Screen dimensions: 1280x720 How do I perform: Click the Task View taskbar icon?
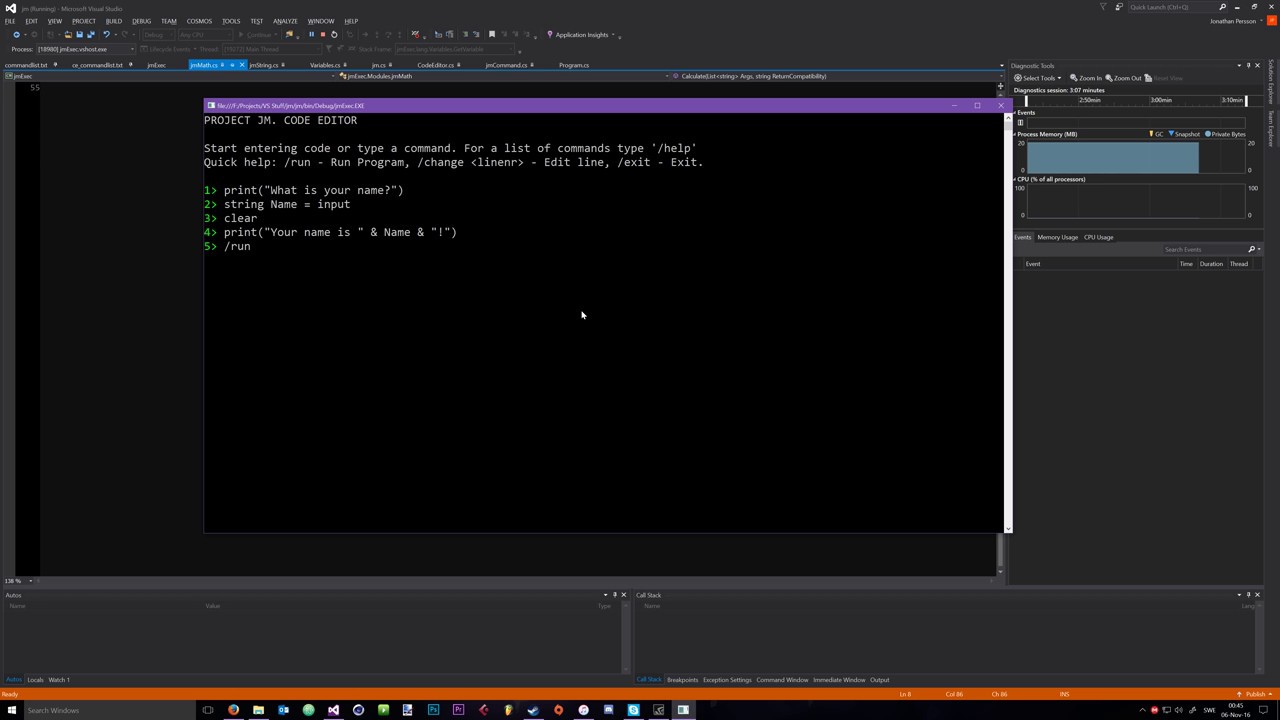208,710
